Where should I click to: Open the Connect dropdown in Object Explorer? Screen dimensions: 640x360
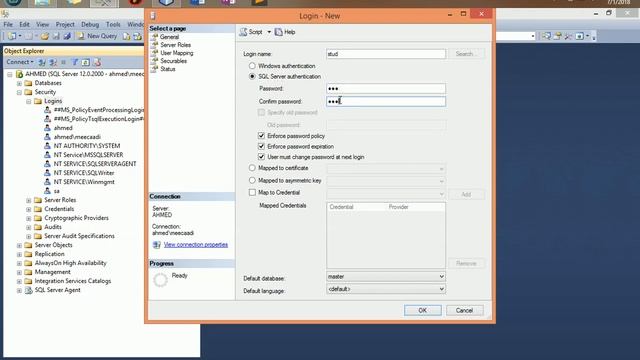(20, 62)
